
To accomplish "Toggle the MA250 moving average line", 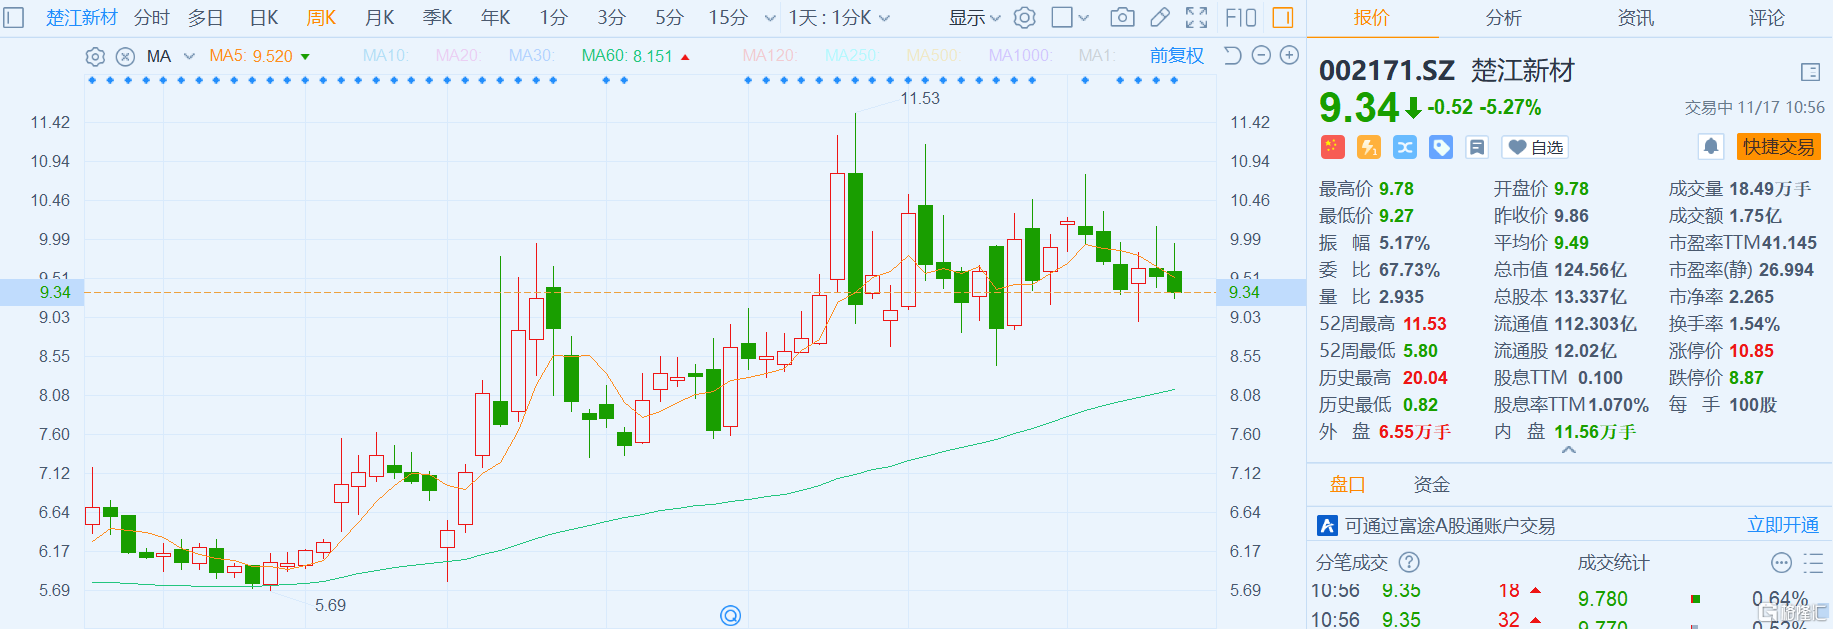I will click(x=851, y=56).
